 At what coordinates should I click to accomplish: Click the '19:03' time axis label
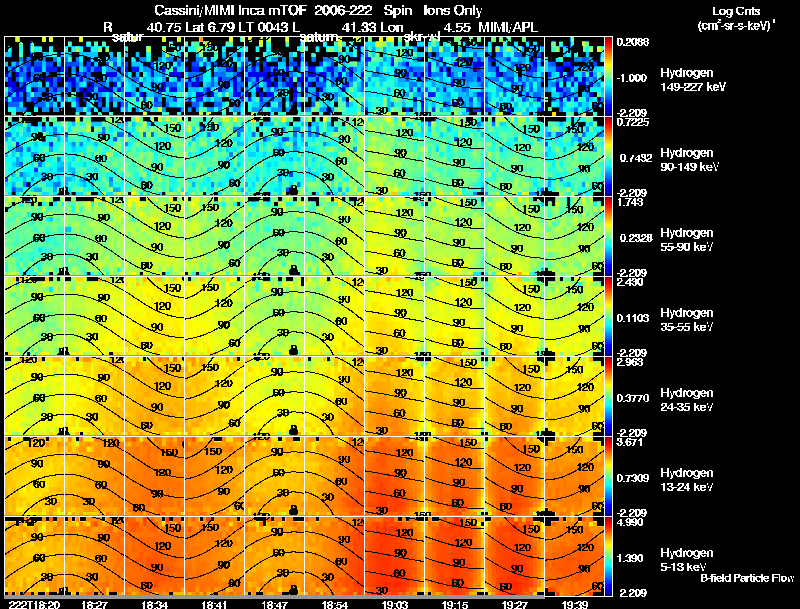tap(395, 604)
